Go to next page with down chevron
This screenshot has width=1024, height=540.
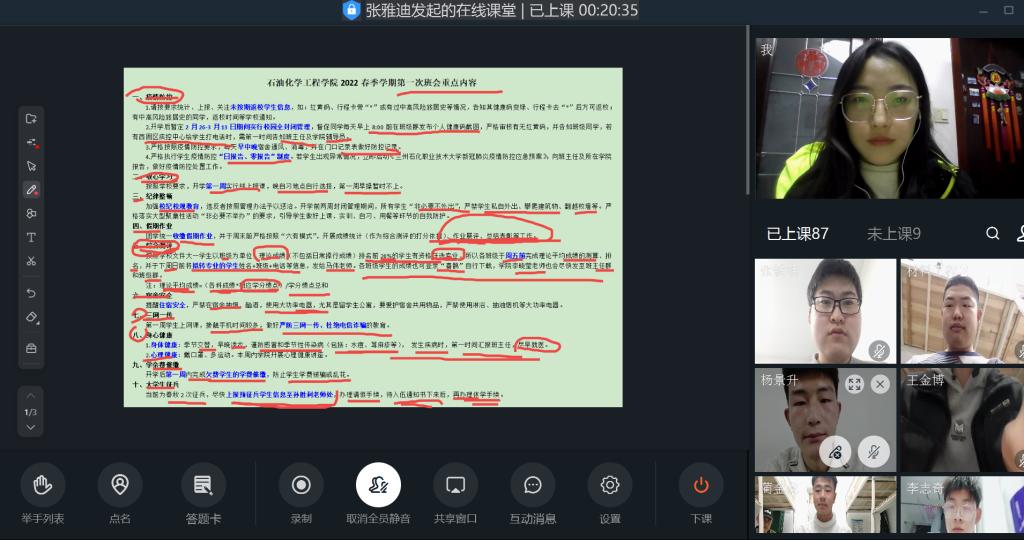coord(31,427)
